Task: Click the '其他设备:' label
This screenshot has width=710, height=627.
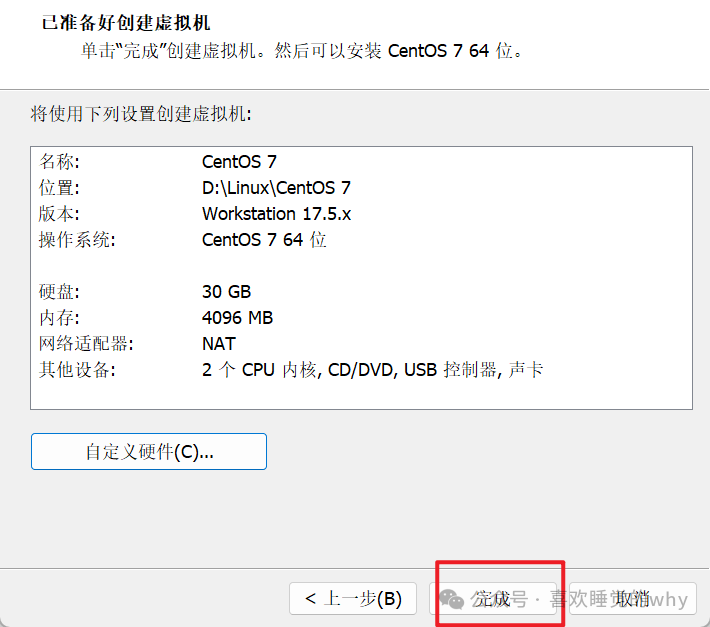Action: (x=77, y=370)
